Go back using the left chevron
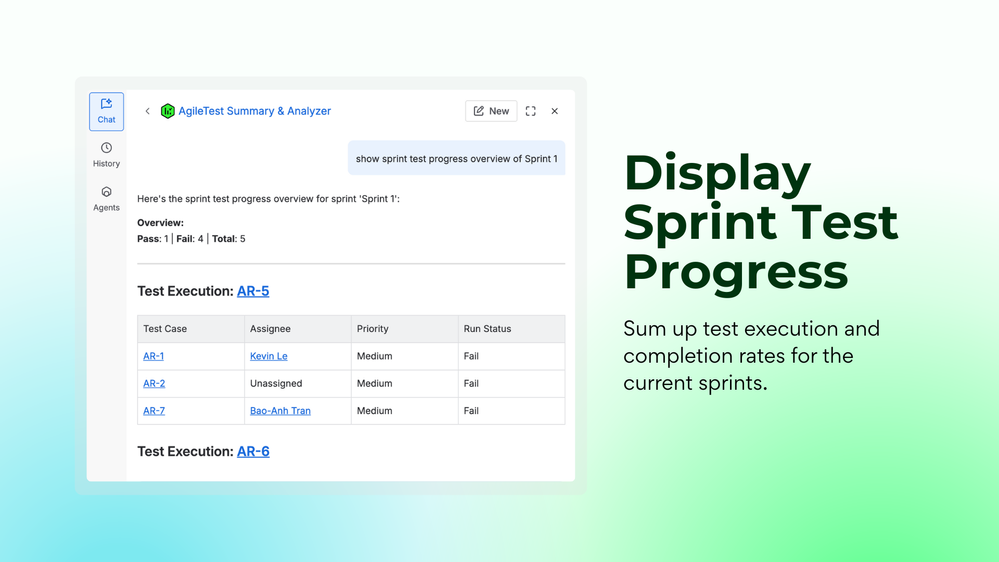The height and width of the screenshot is (562, 999). tap(147, 111)
